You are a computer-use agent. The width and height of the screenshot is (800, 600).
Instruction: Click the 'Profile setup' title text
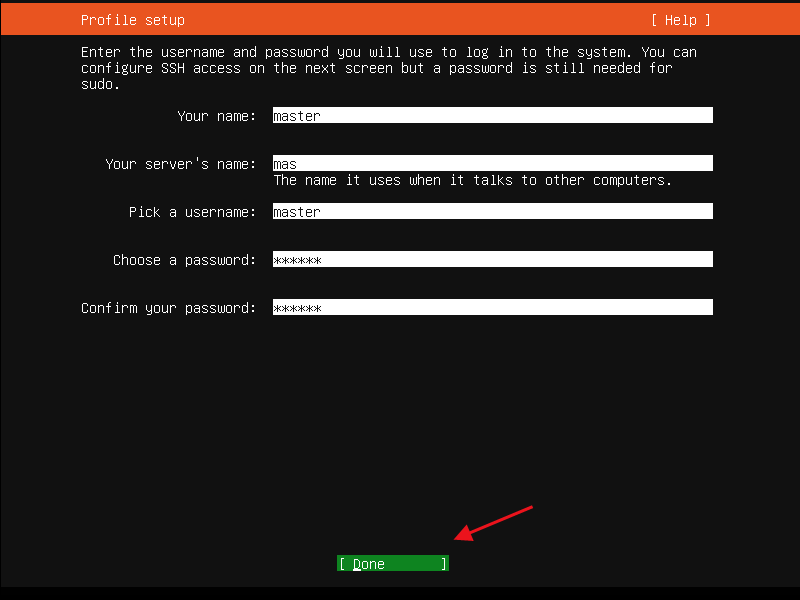133,20
